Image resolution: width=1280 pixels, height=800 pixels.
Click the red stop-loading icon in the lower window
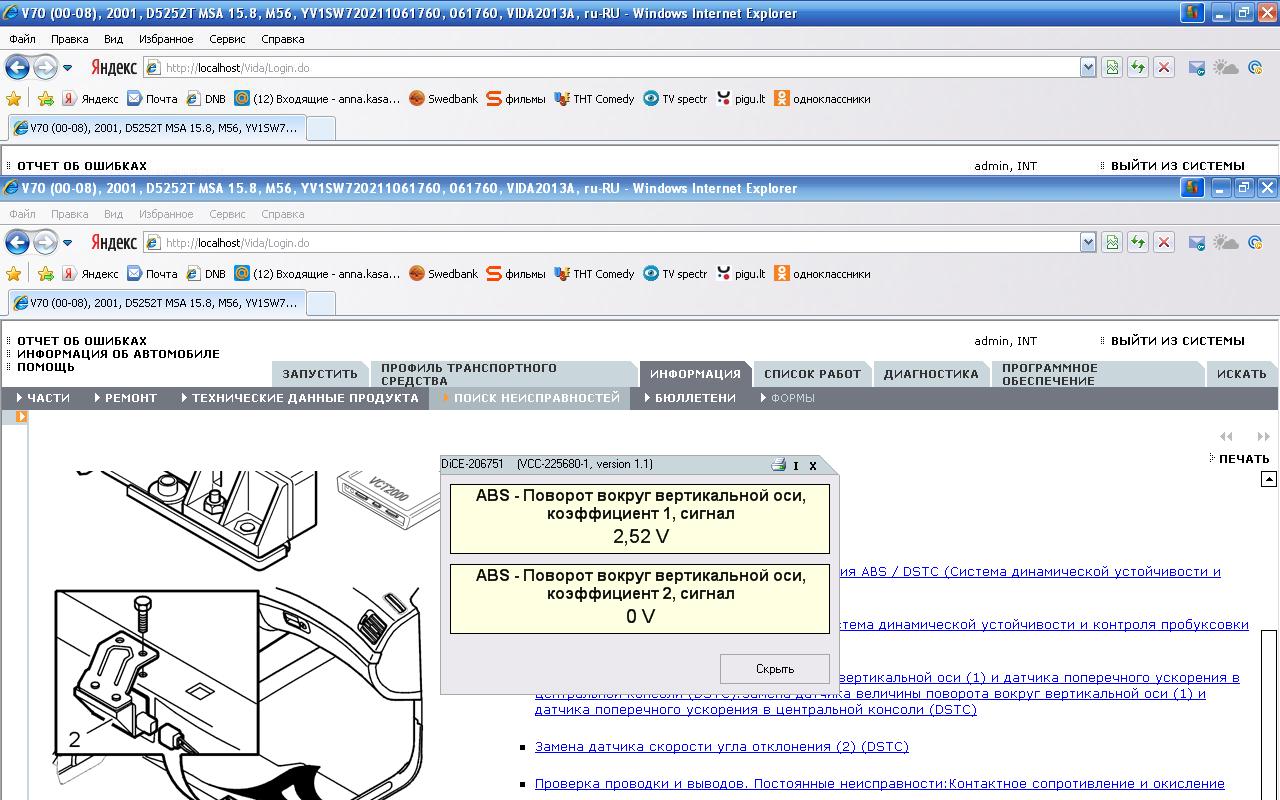[1163, 243]
